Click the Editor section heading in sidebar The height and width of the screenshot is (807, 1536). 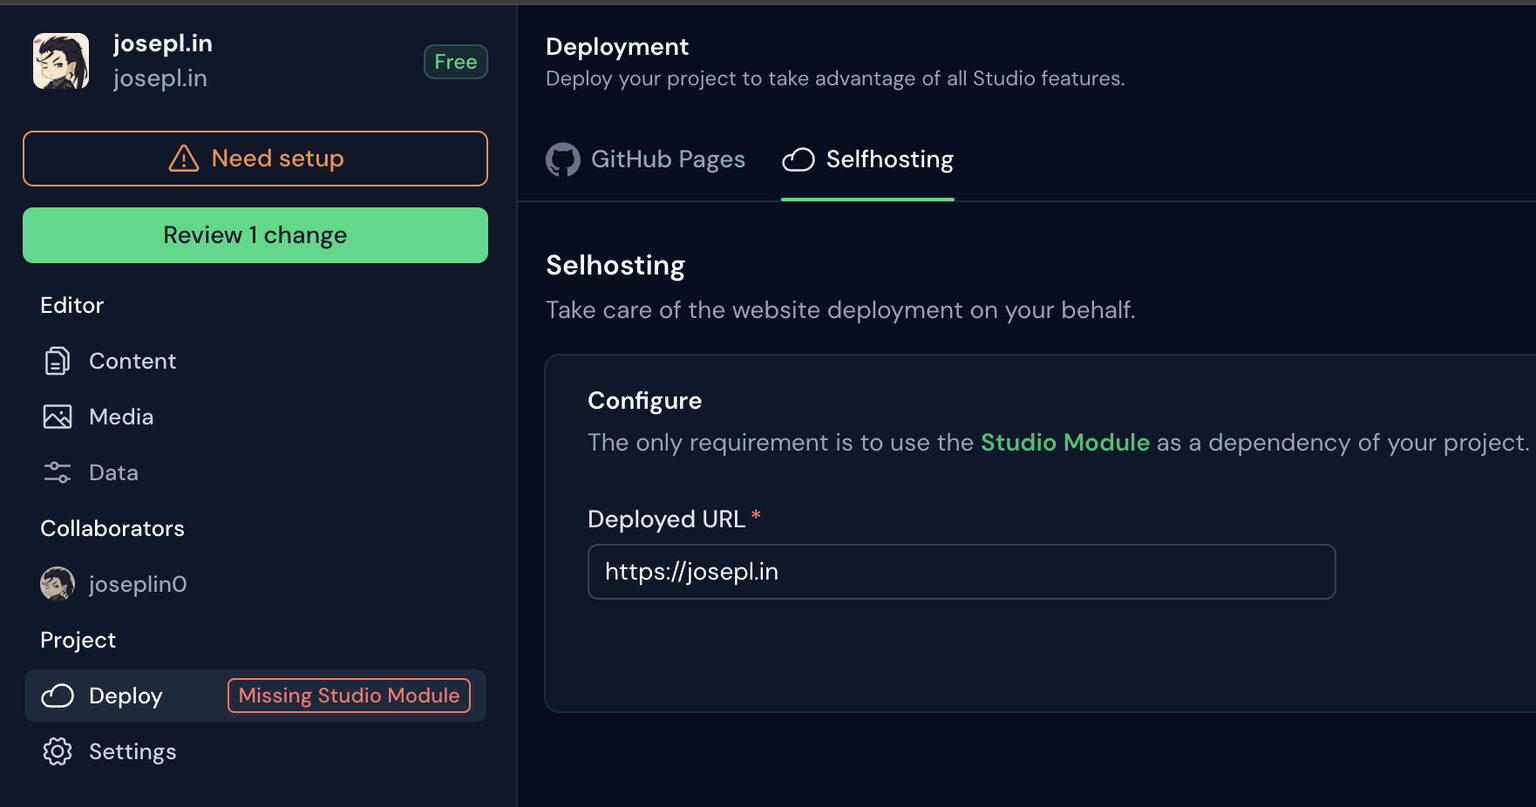pyautogui.click(x=72, y=305)
